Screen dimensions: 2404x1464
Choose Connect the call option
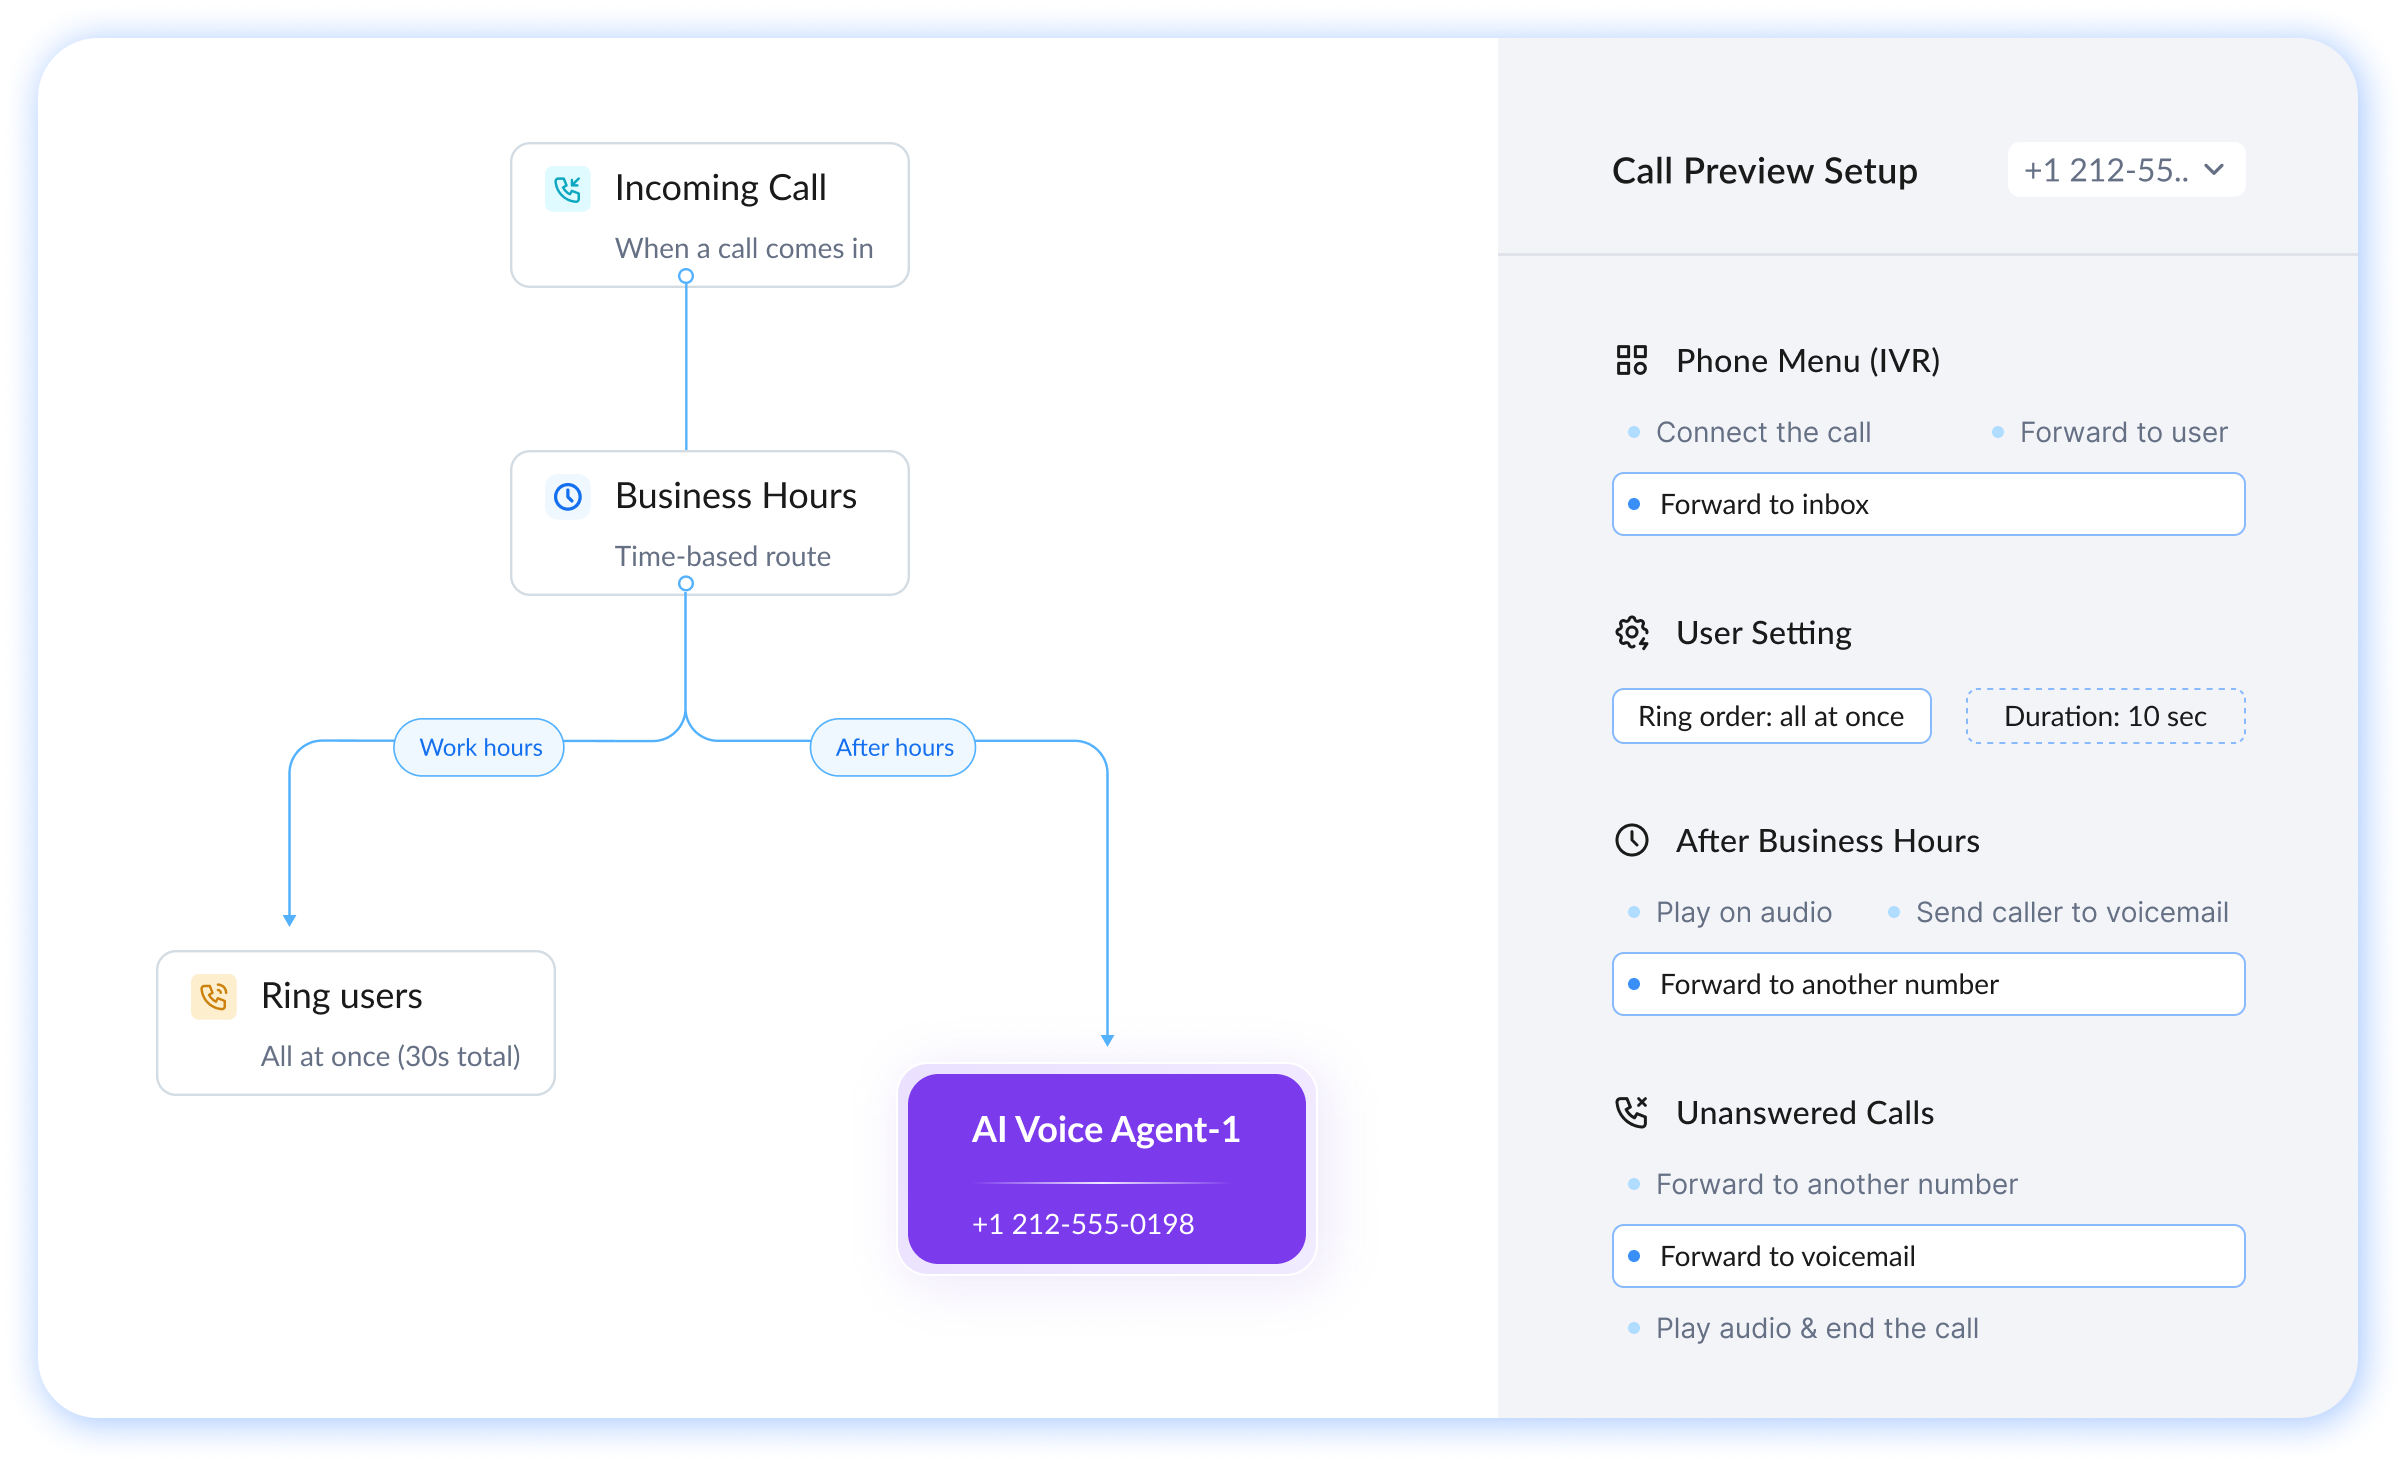point(1762,432)
